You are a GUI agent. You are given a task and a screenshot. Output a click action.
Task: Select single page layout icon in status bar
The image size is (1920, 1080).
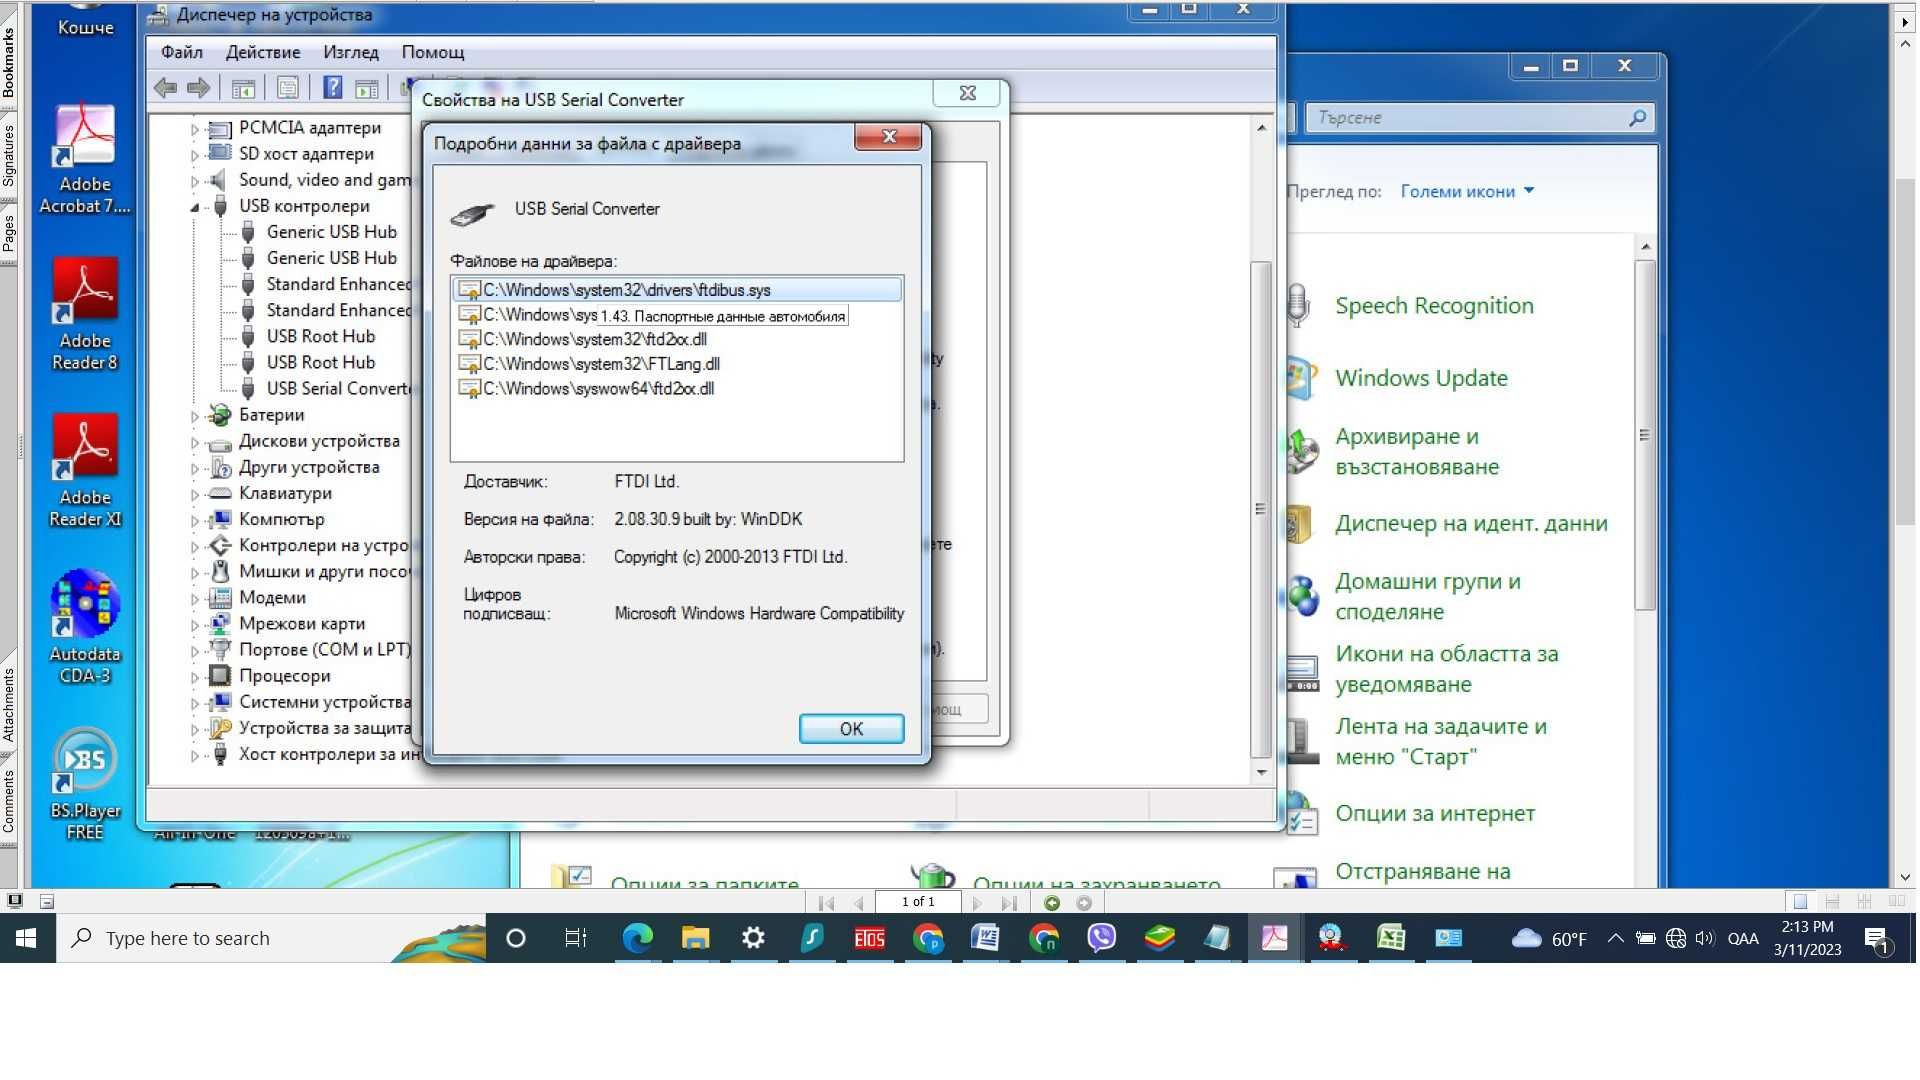pyautogui.click(x=1800, y=902)
